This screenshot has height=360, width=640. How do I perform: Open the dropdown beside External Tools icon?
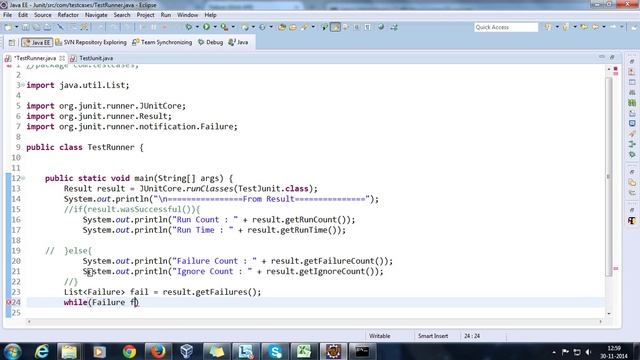point(233,27)
